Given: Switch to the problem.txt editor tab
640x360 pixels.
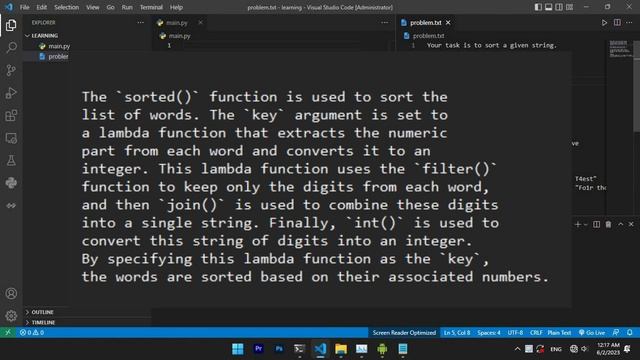Looking at the screenshot, I should coord(425,23).
